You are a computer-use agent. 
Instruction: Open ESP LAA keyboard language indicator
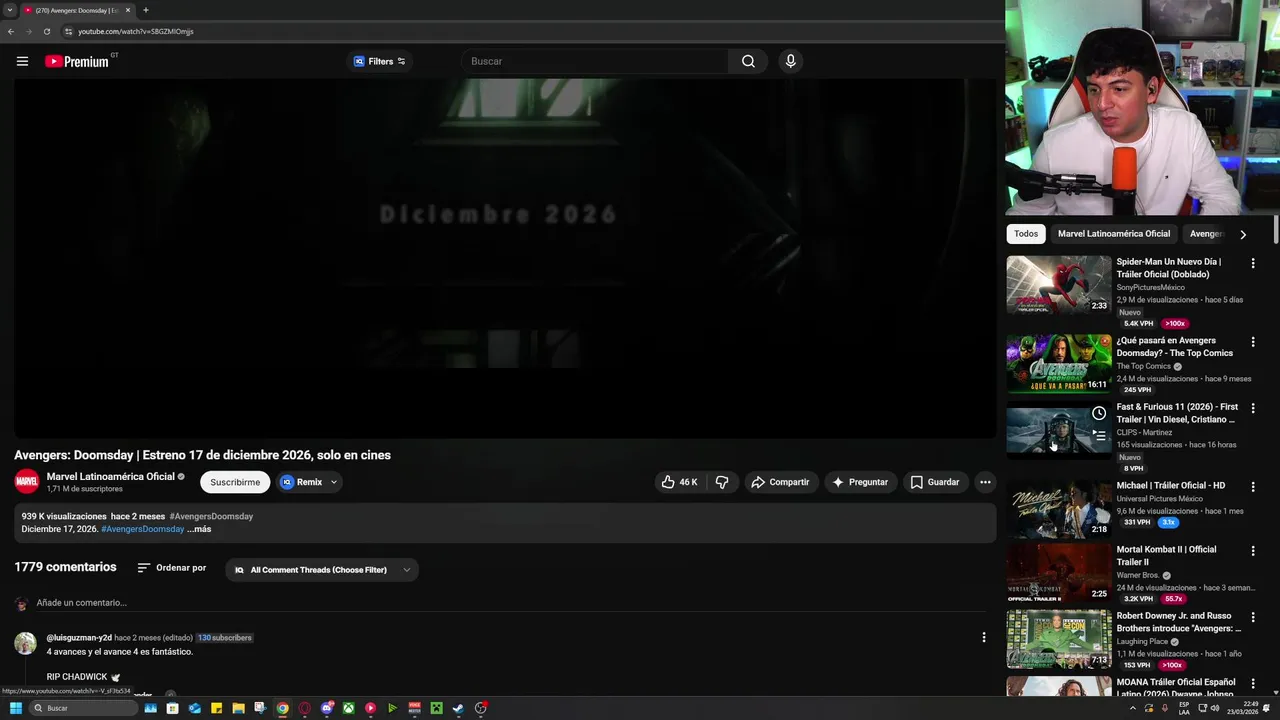[1184, 708]
